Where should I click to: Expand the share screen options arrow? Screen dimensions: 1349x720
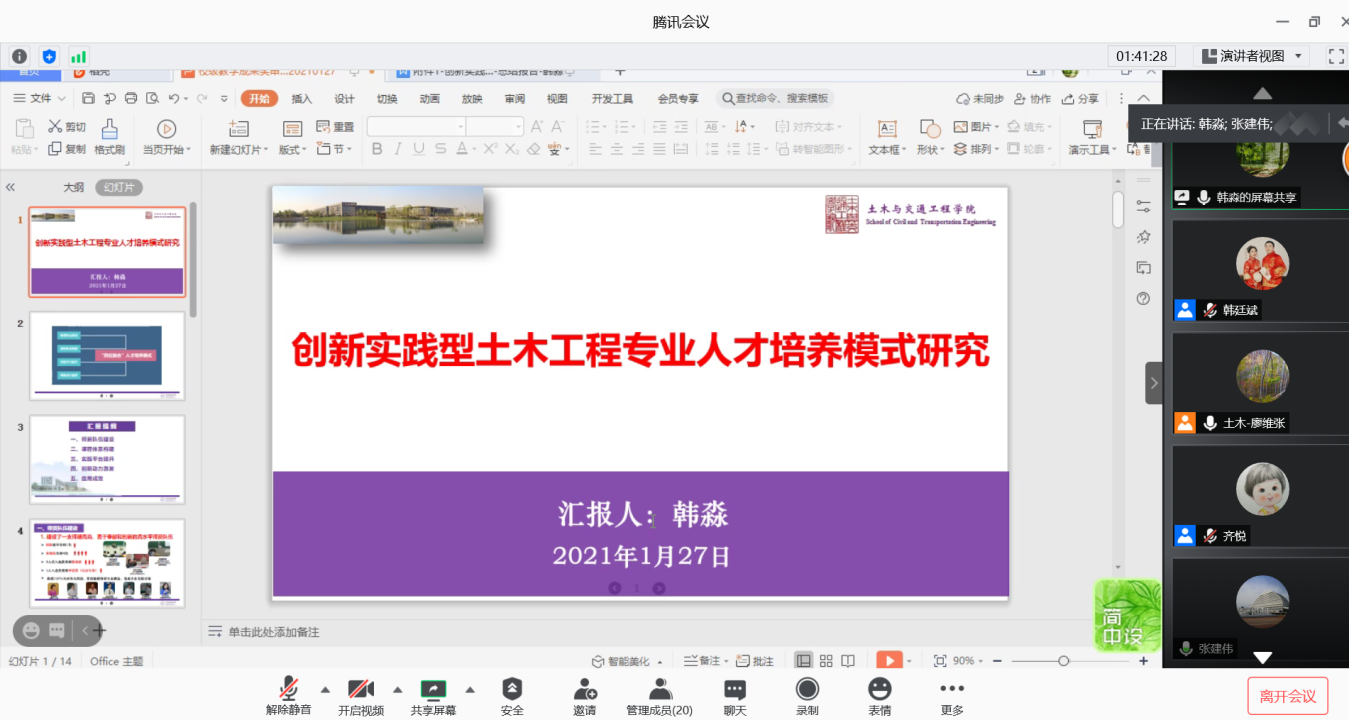(x=470, y=689)
